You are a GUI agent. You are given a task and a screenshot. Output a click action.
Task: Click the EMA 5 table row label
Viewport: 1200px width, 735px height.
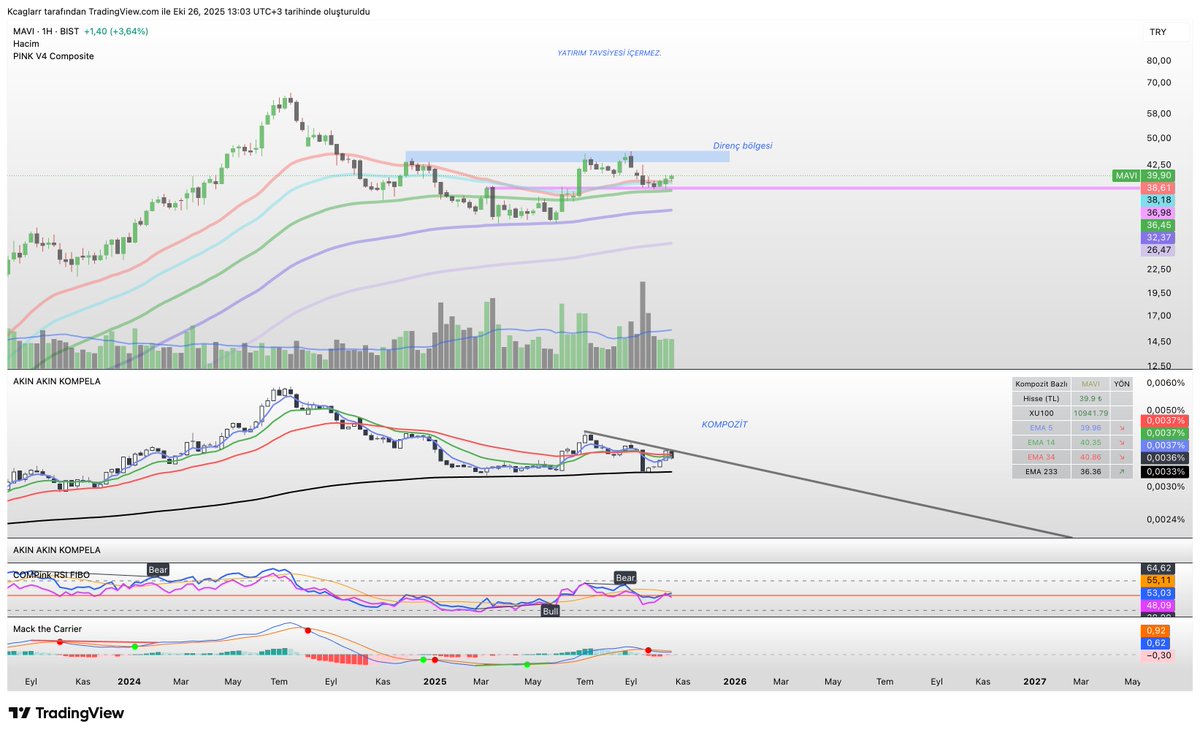click(1041, 427)
